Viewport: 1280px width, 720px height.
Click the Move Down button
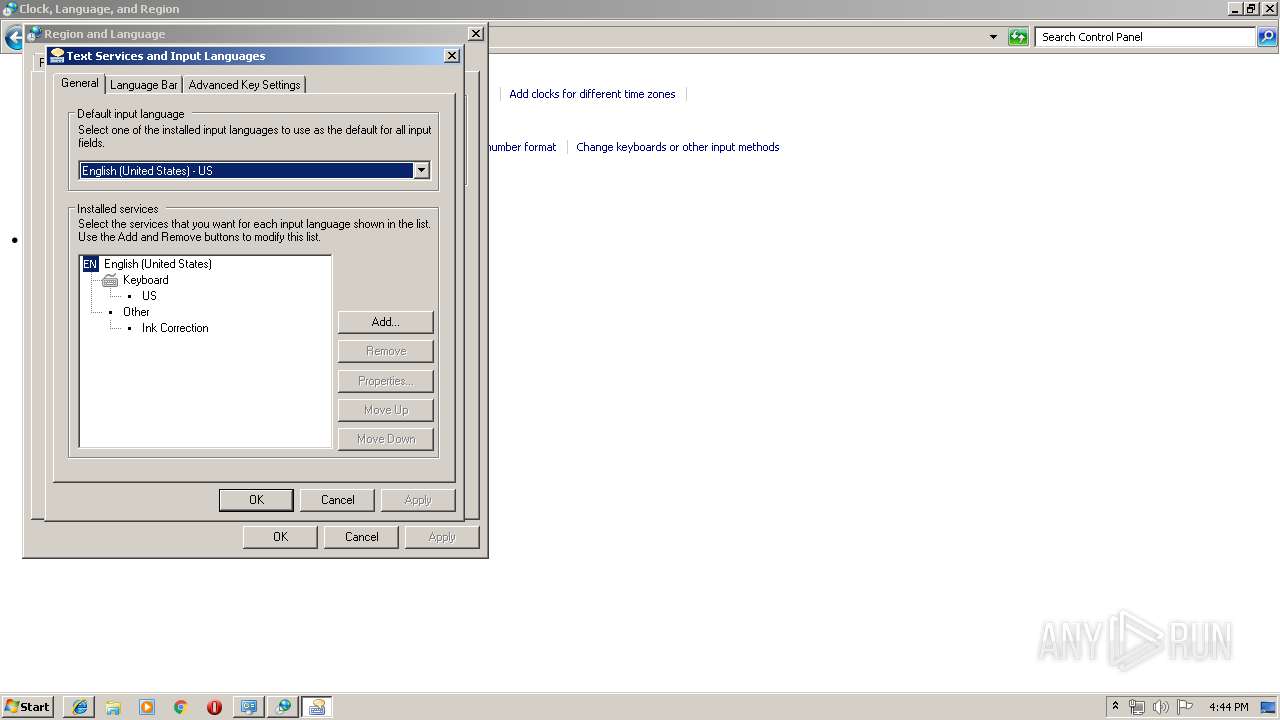point(386,439)
